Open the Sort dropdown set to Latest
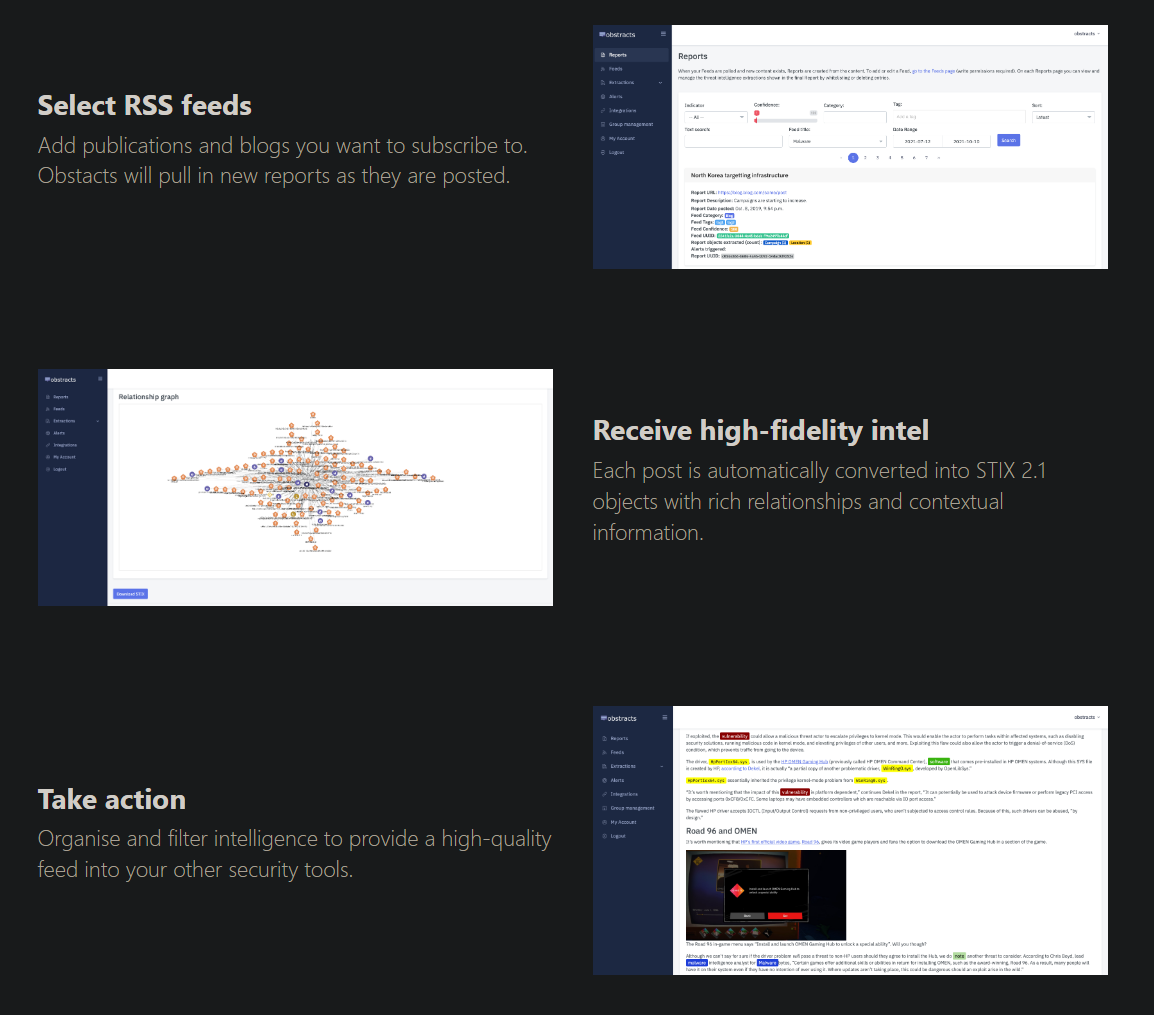 click(1062, 117)
